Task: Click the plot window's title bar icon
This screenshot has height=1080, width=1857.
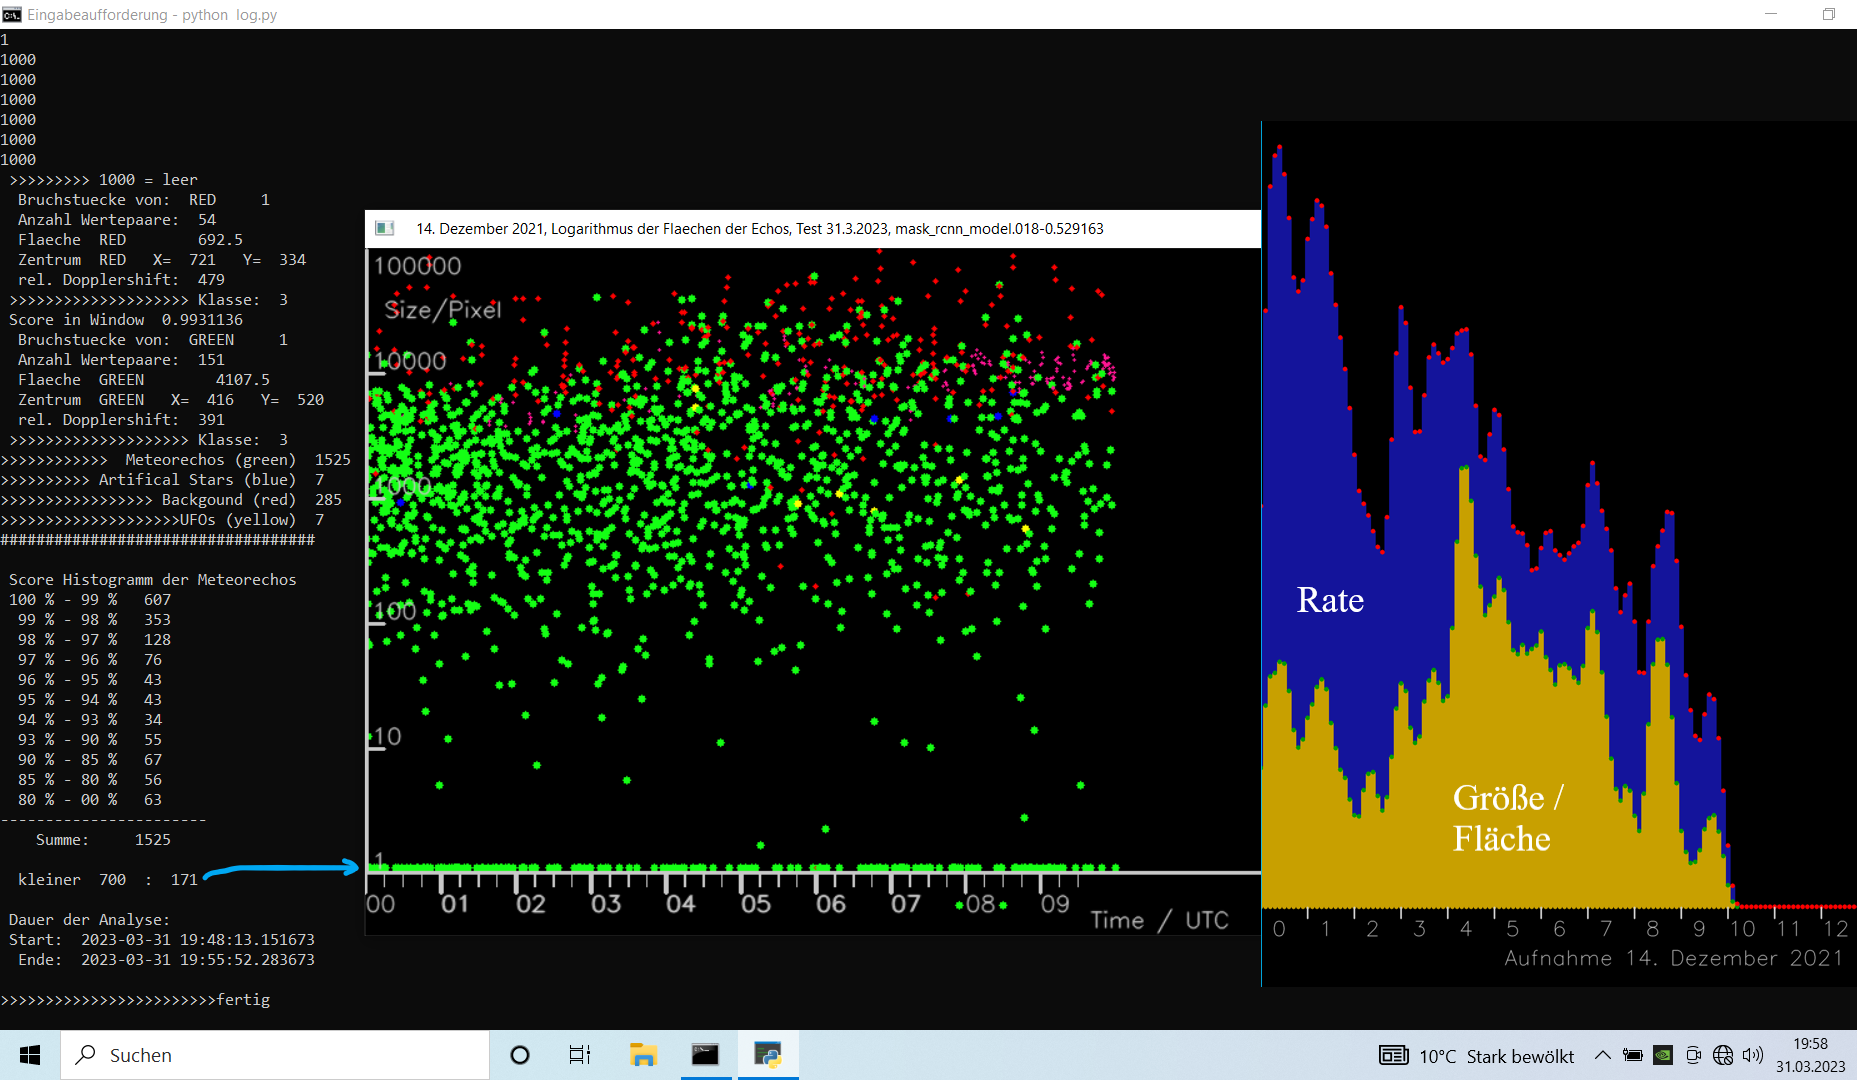Action: coord(385,228)
